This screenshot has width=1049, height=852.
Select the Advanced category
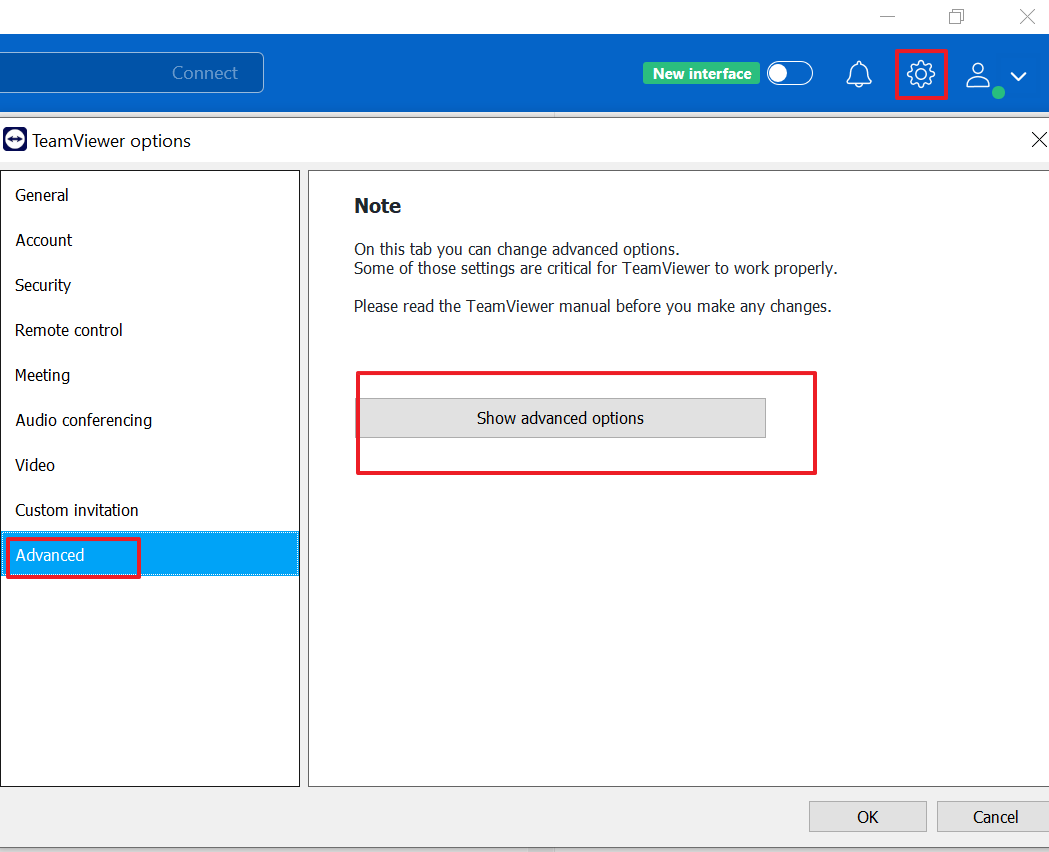(x=150, y=554)
